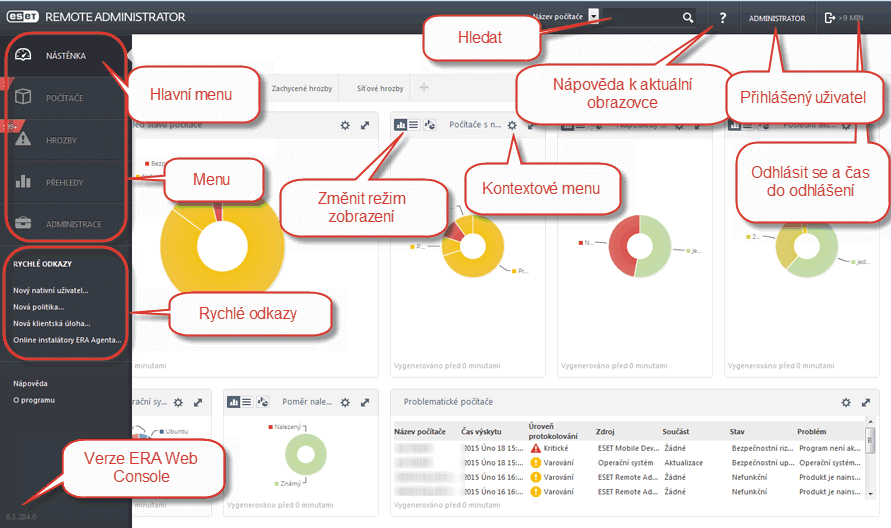Click the Počítače cube icon
Image resolution: width=891 pixels, height=528 pixels.
pos(23,97)
